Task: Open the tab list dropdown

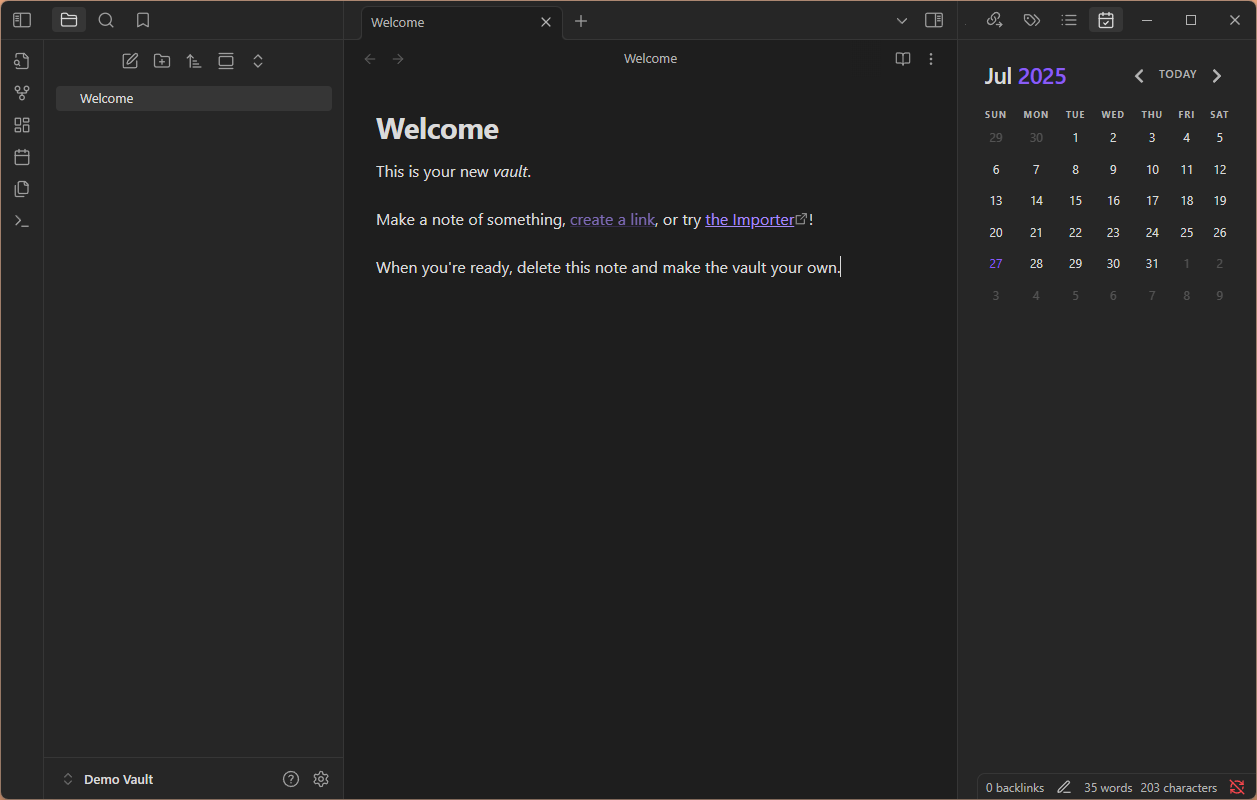Action: click(x=902, y=20)
